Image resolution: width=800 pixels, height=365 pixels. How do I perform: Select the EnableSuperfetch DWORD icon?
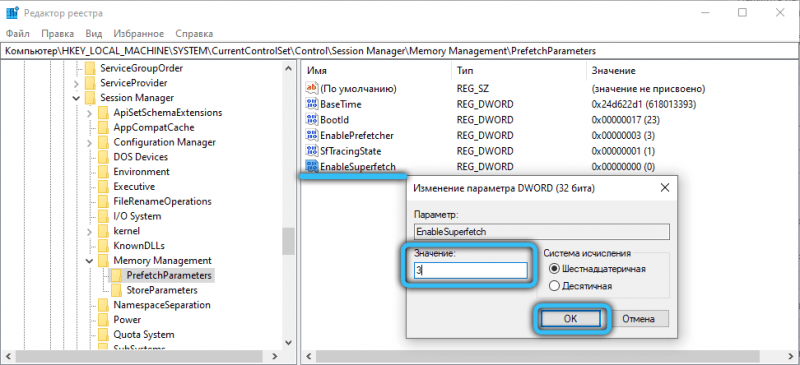point(311,166)
